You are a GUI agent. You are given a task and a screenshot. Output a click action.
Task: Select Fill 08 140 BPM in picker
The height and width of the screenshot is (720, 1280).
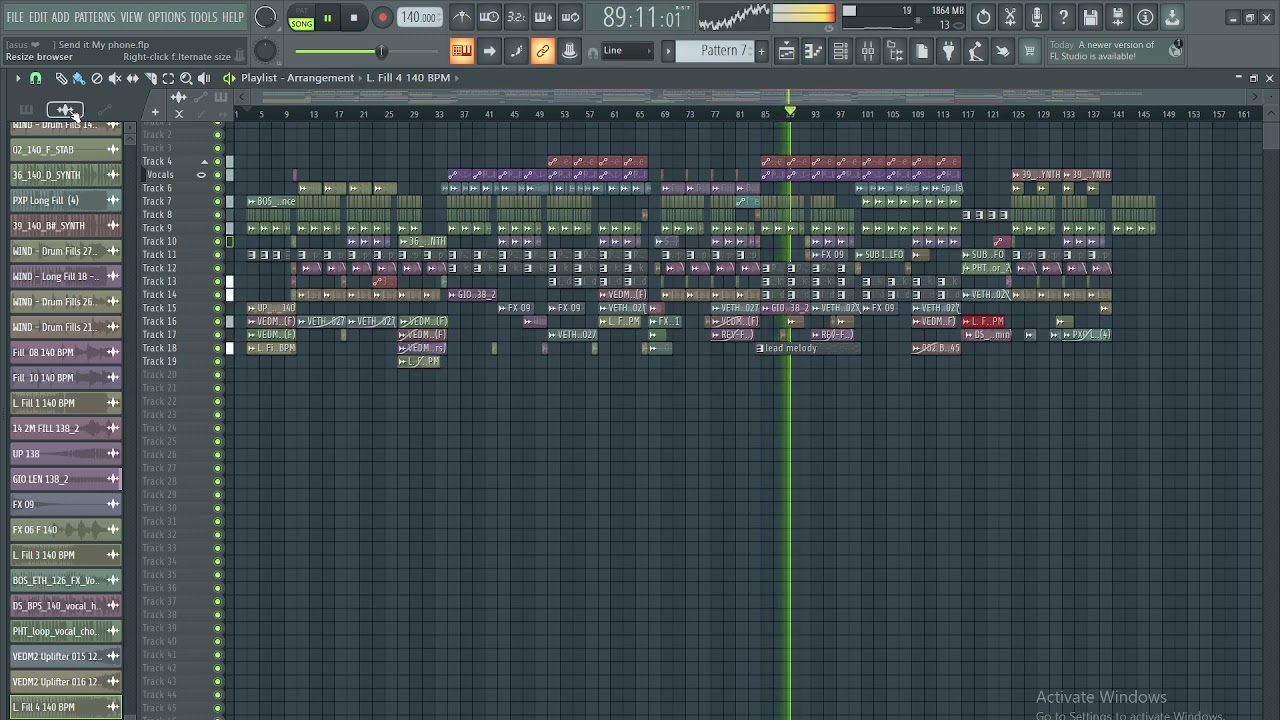[66, 352]
